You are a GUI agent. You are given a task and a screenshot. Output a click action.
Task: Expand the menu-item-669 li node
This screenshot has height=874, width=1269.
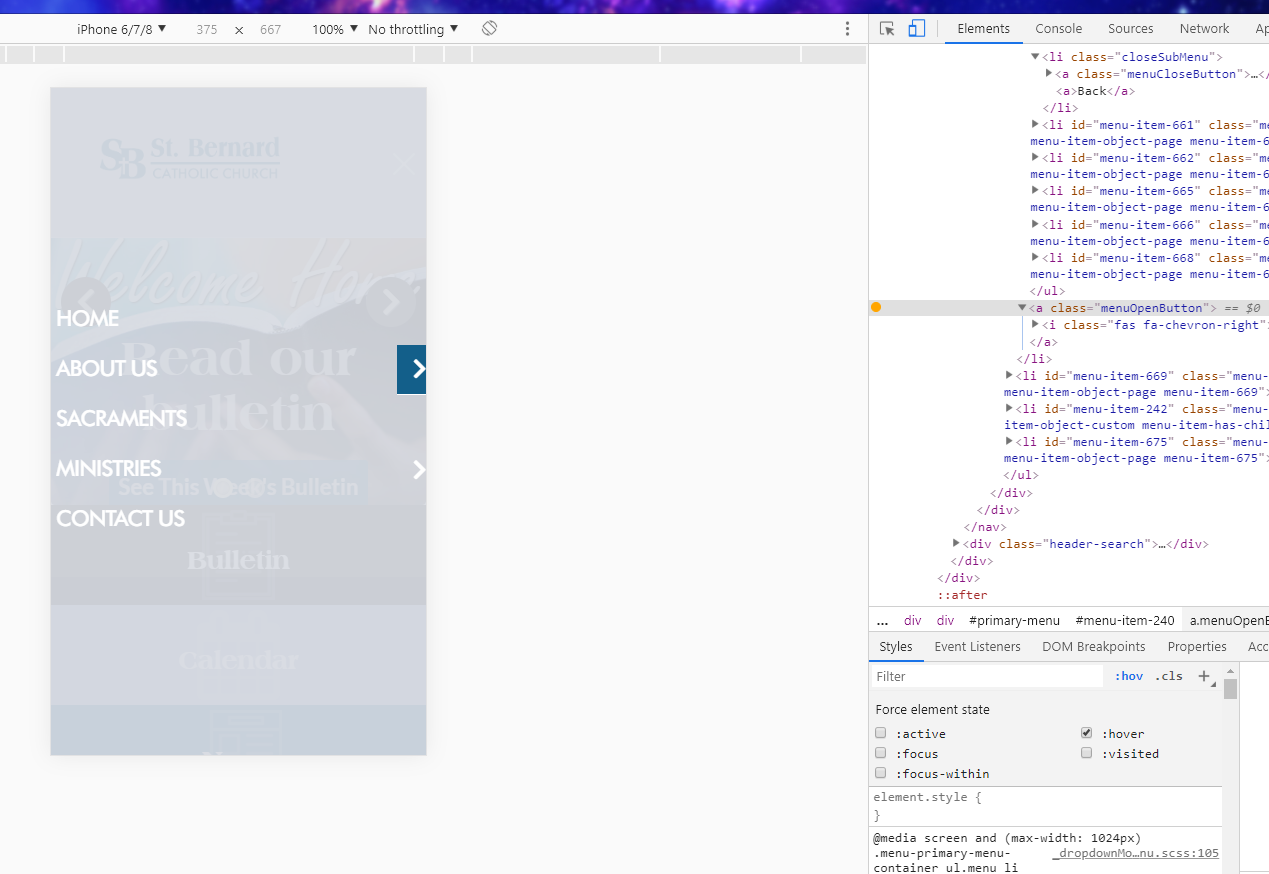click(x=1009, y=375)
